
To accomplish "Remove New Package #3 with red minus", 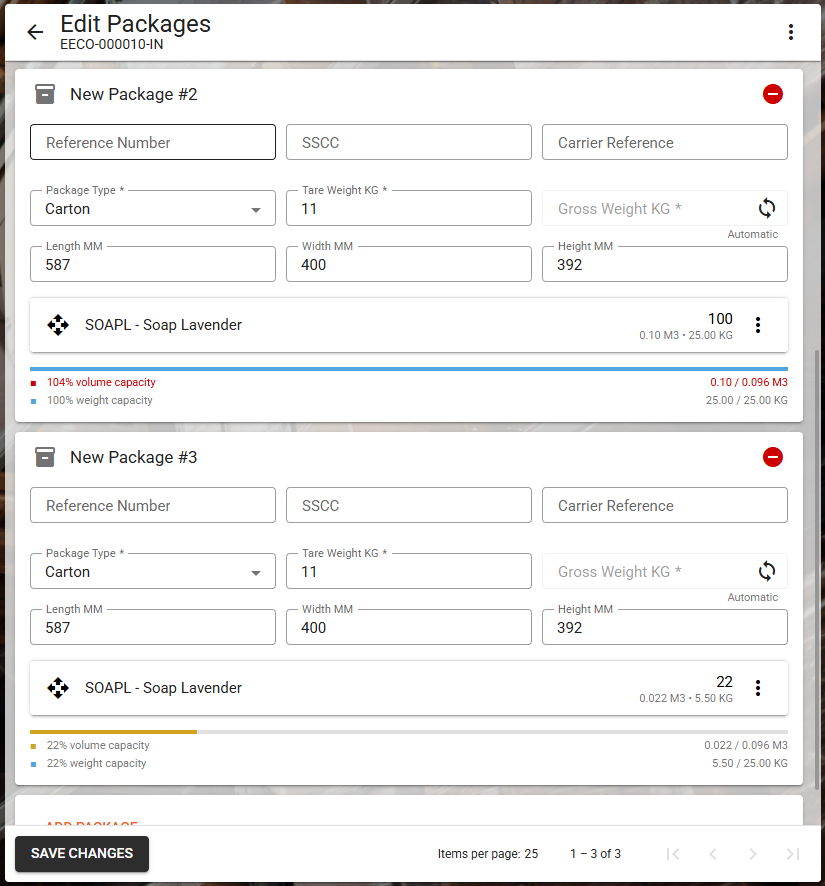I will tap(772, 457).
